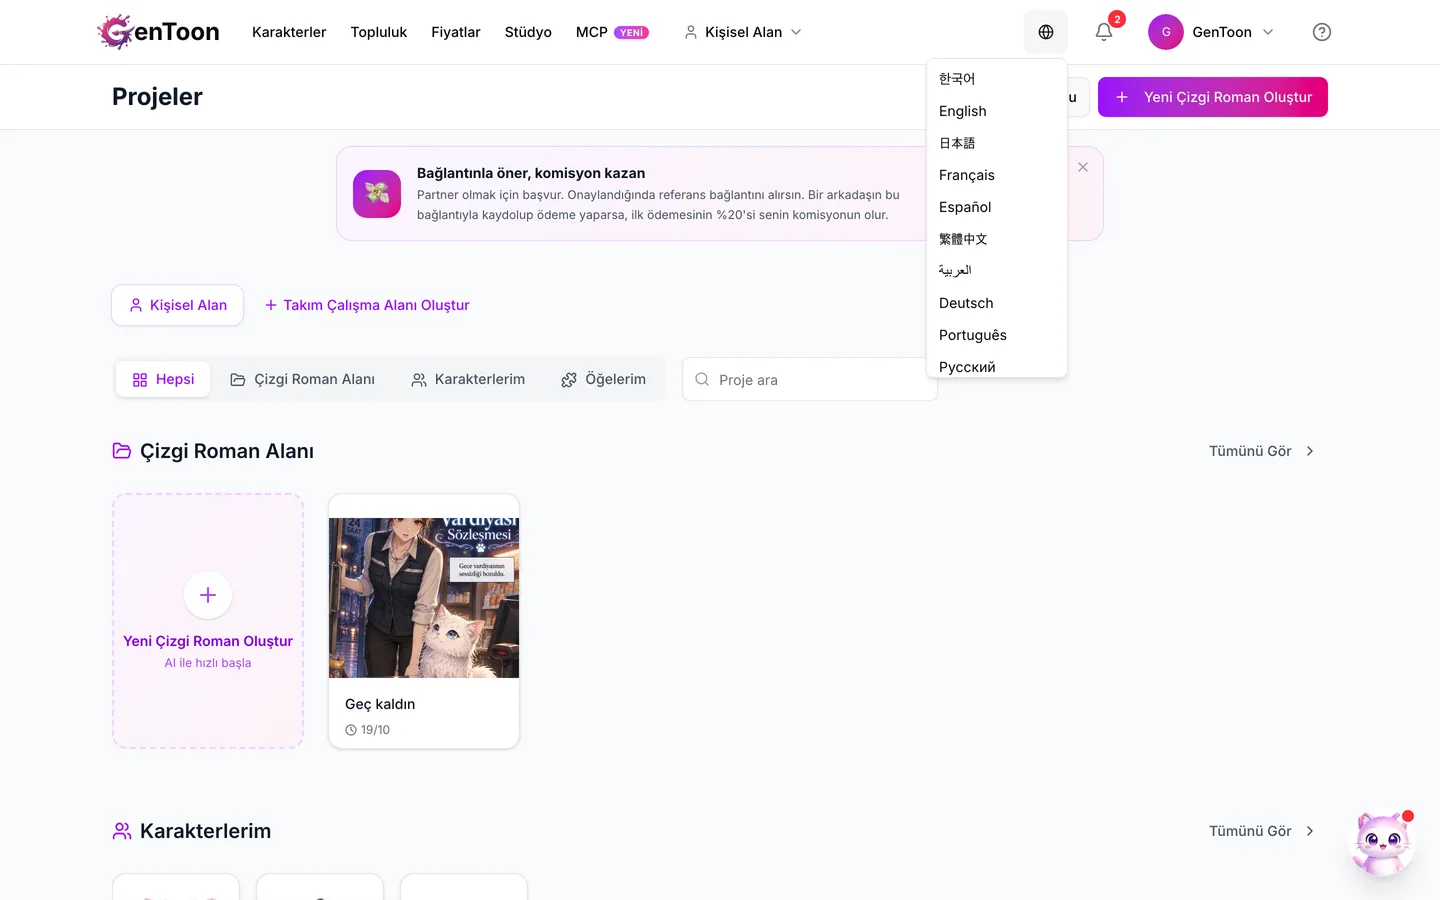Click the help question mark icon
The width and height of the screenshot is (1440, 900).
1321,32
